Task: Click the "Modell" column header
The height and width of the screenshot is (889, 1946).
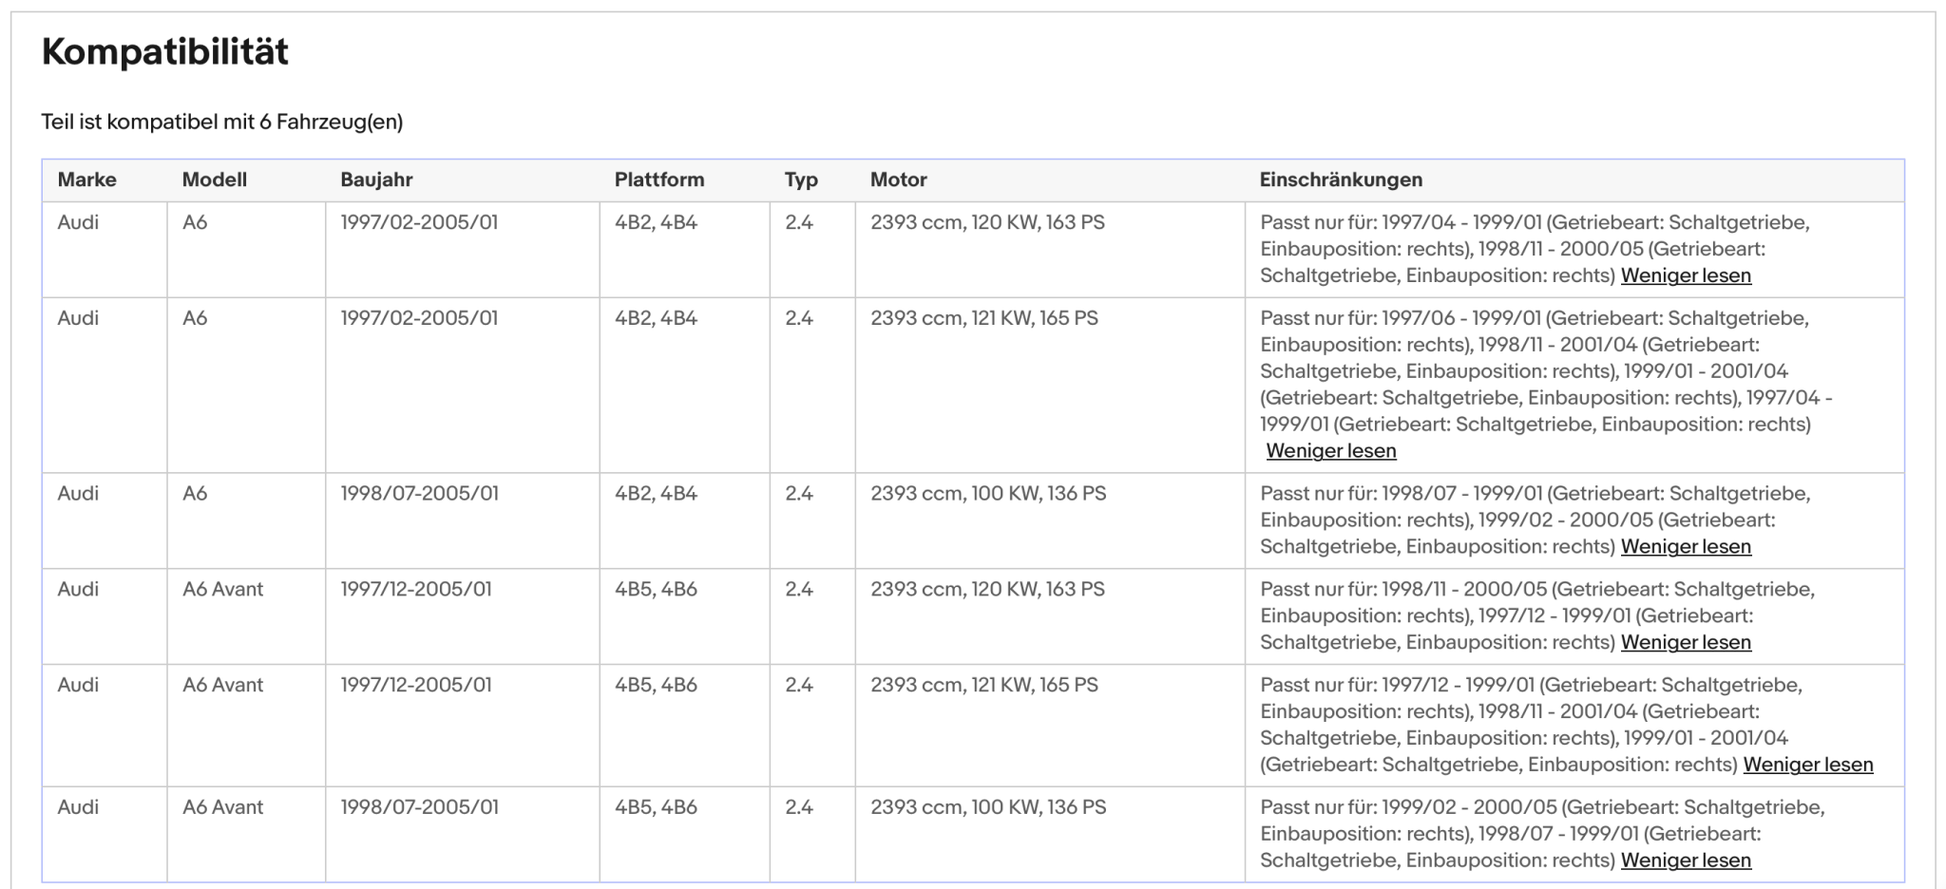Action: click(x=214, y=180)
